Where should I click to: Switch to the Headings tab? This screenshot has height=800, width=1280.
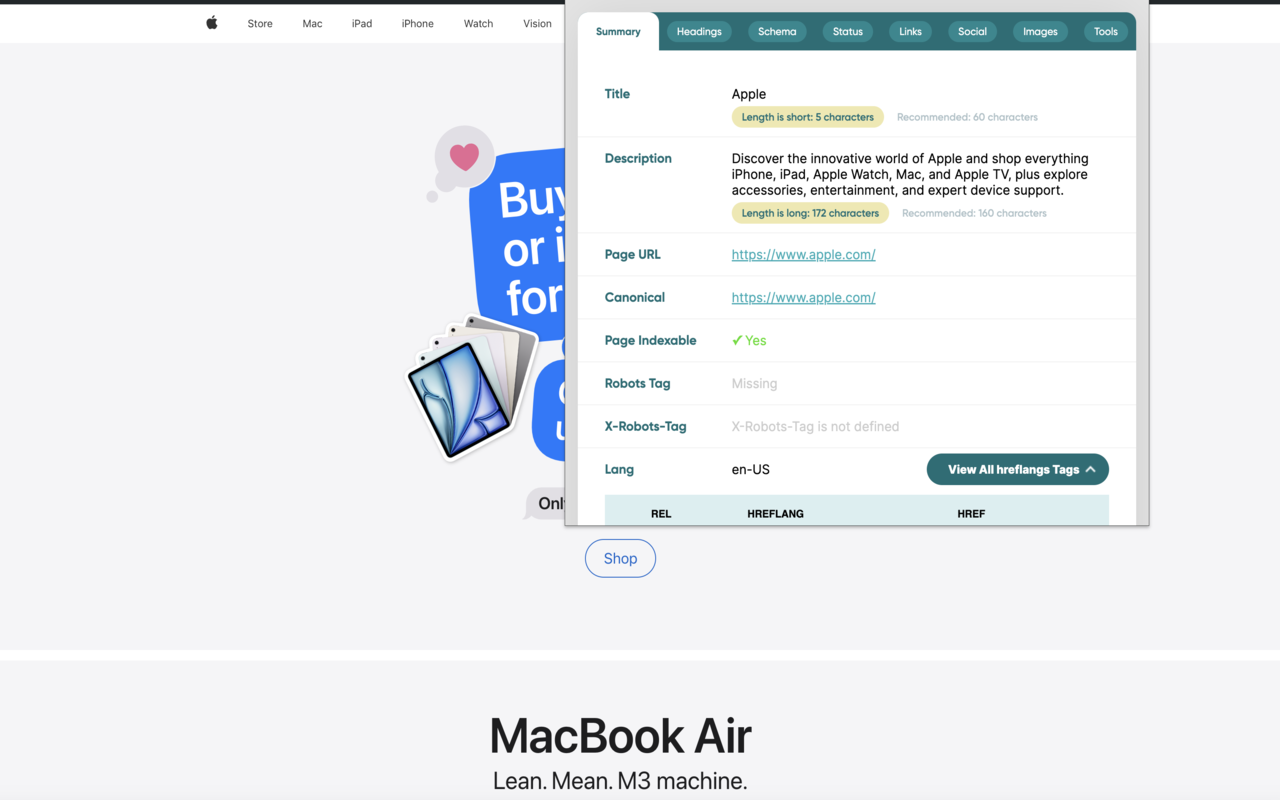pos(699,32)
